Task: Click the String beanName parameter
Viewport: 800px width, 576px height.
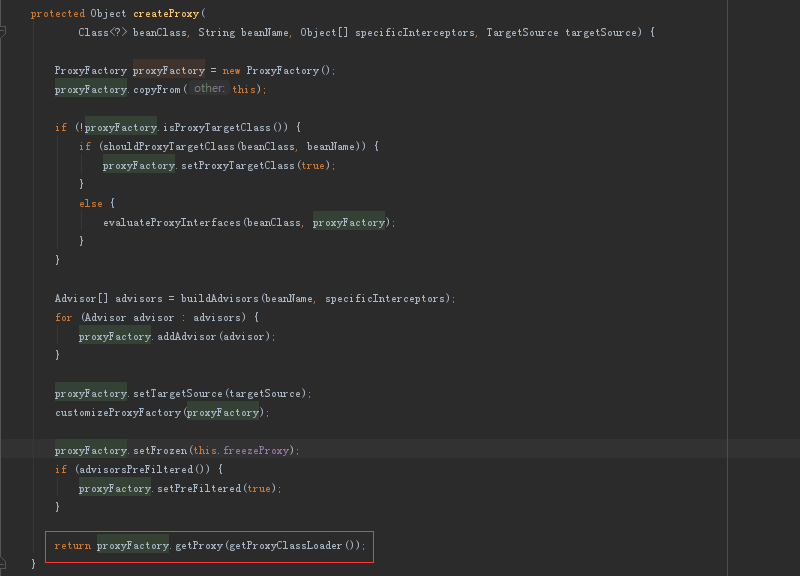Action: (244, 33)
